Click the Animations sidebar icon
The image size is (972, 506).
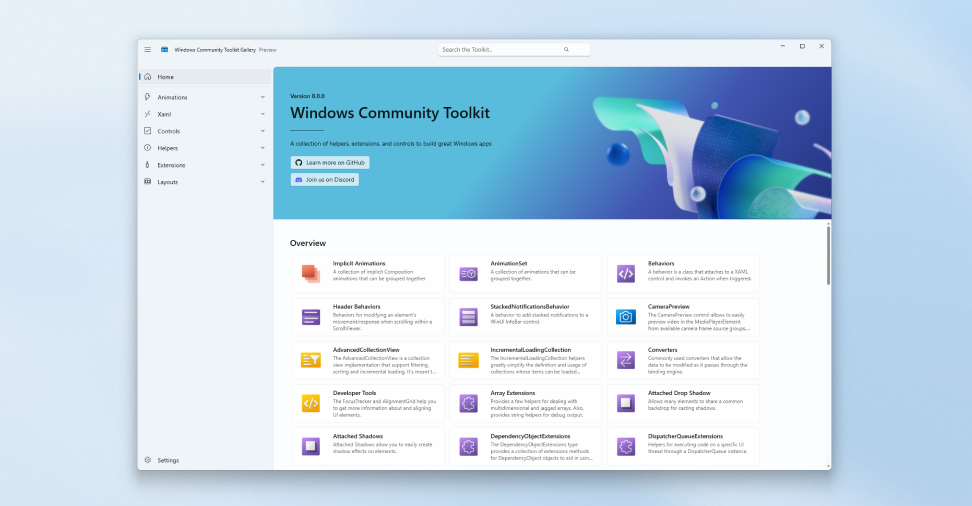click(148, 97)
